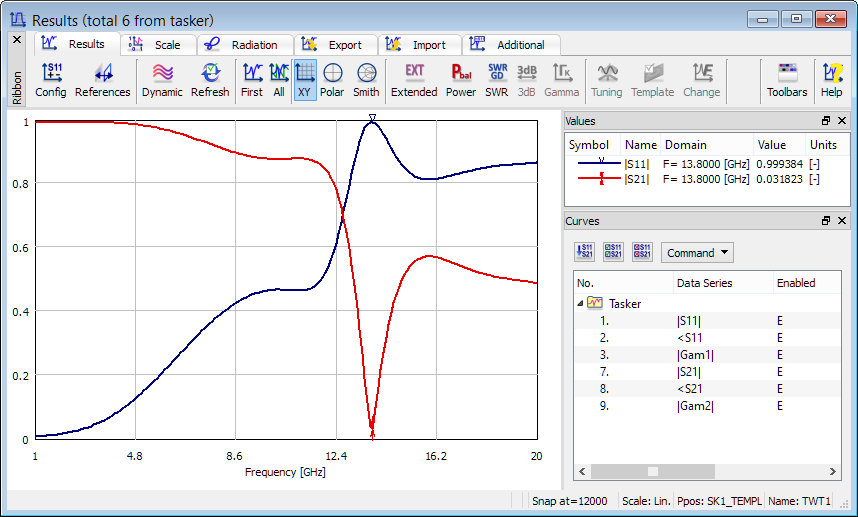858x517 pixels.
Task: Switch to the Scale tab
Action: (x=158, y=45)
